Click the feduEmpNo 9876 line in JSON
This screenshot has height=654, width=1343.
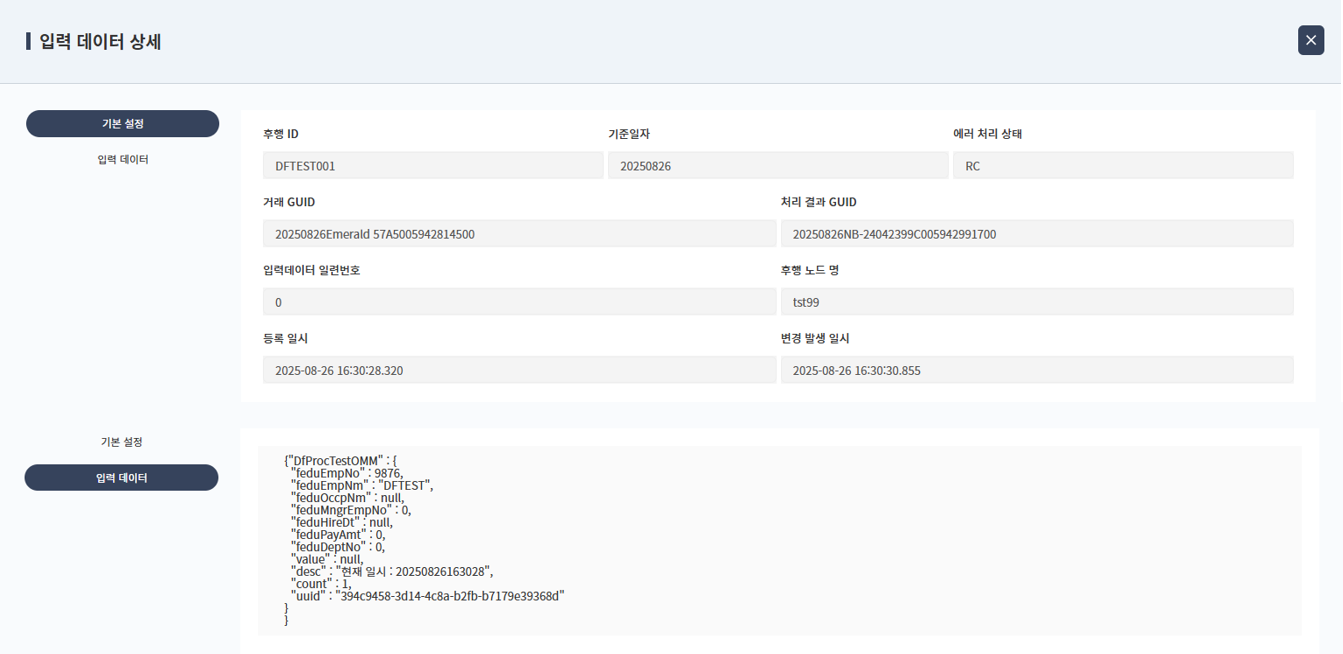[x=346, y=473]
